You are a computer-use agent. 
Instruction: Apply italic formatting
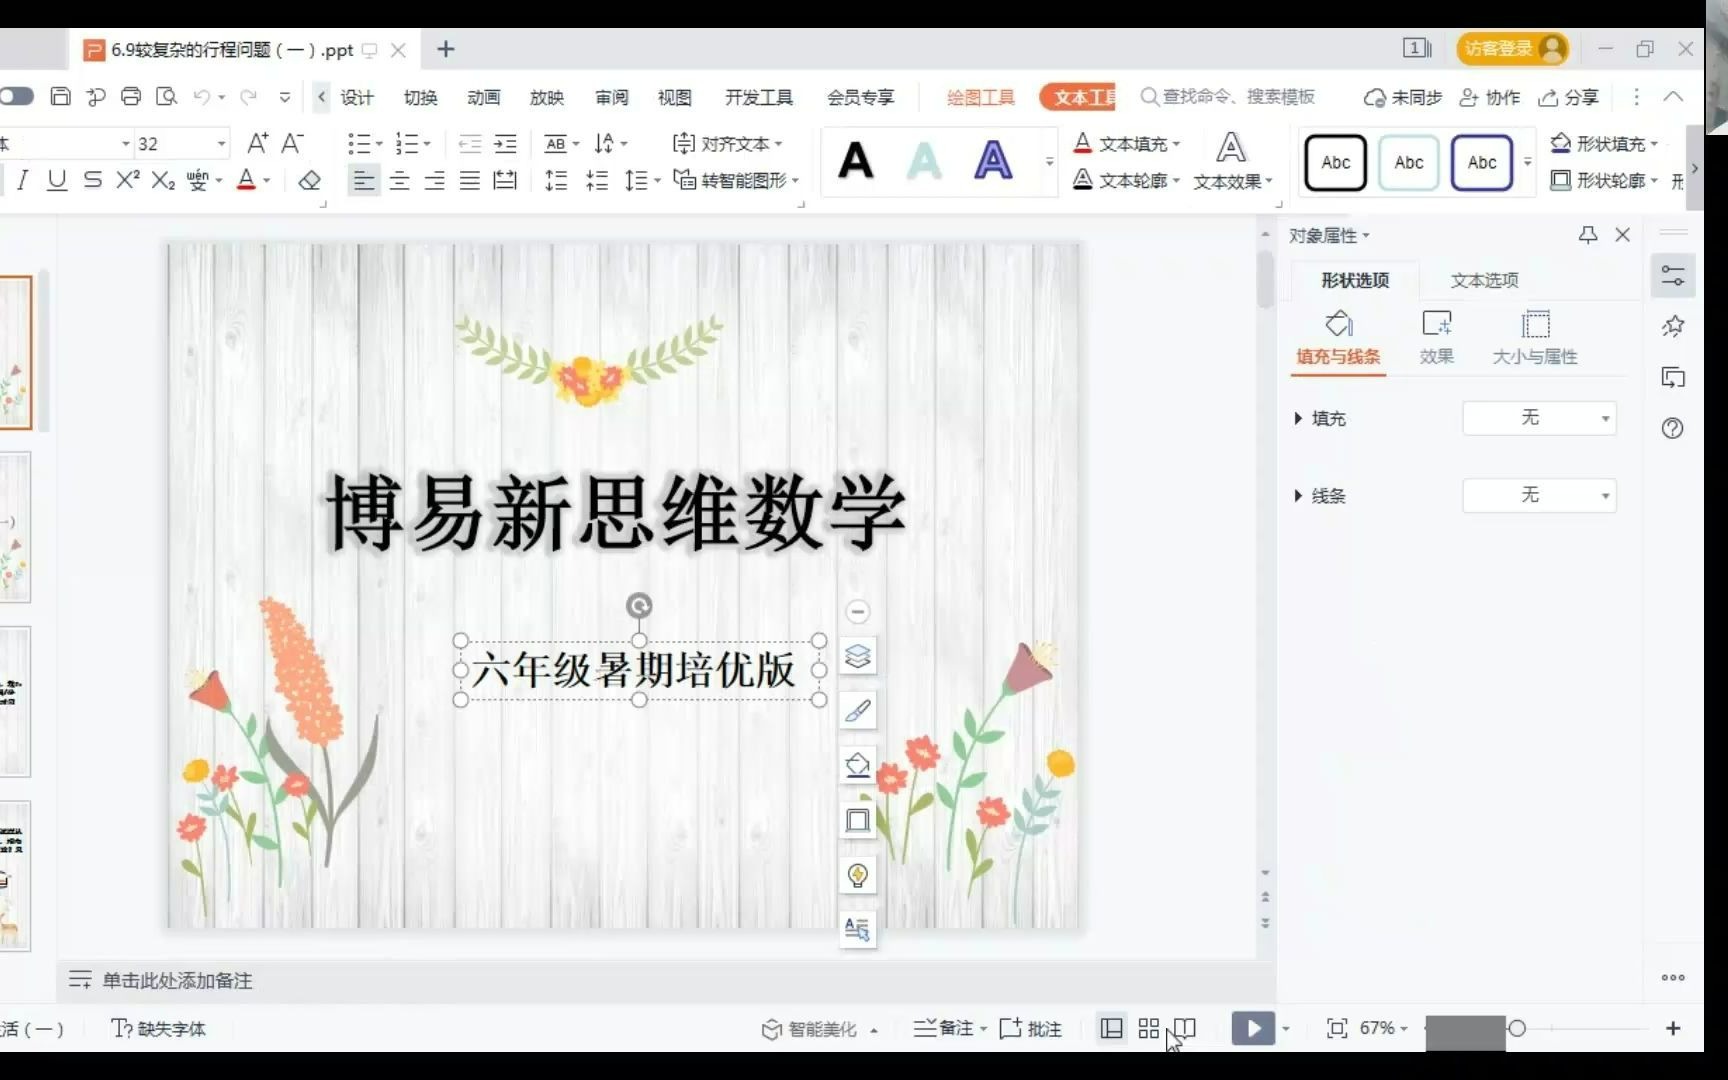[x=23, y=180]
